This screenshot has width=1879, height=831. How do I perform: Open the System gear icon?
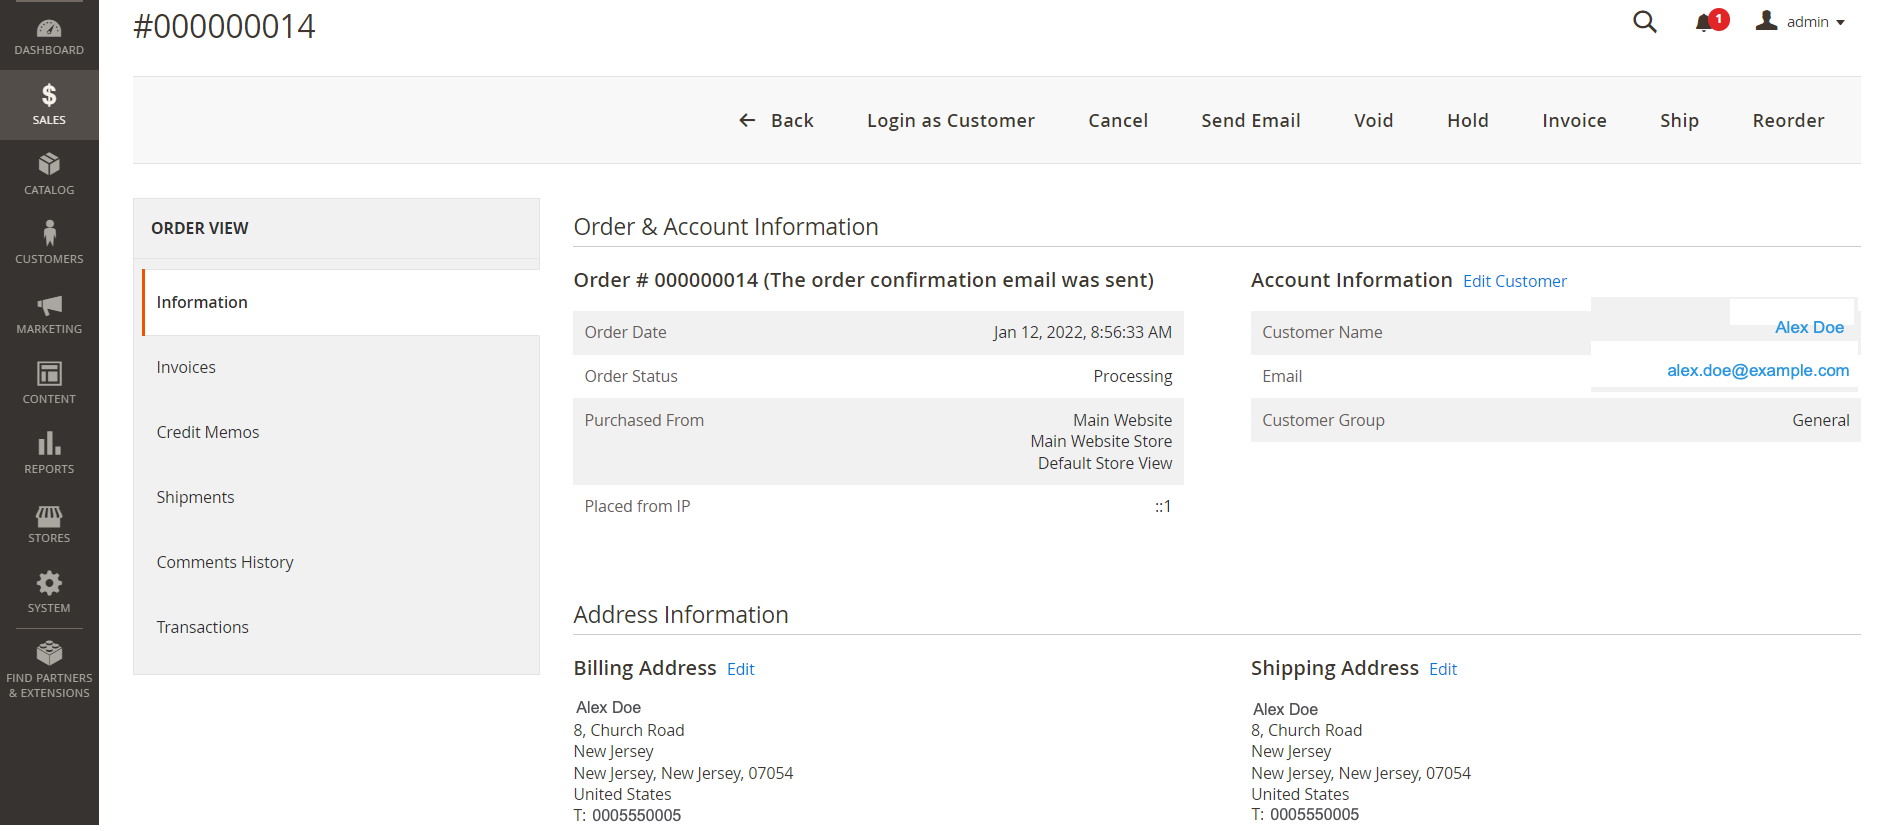tap(49, 584)
